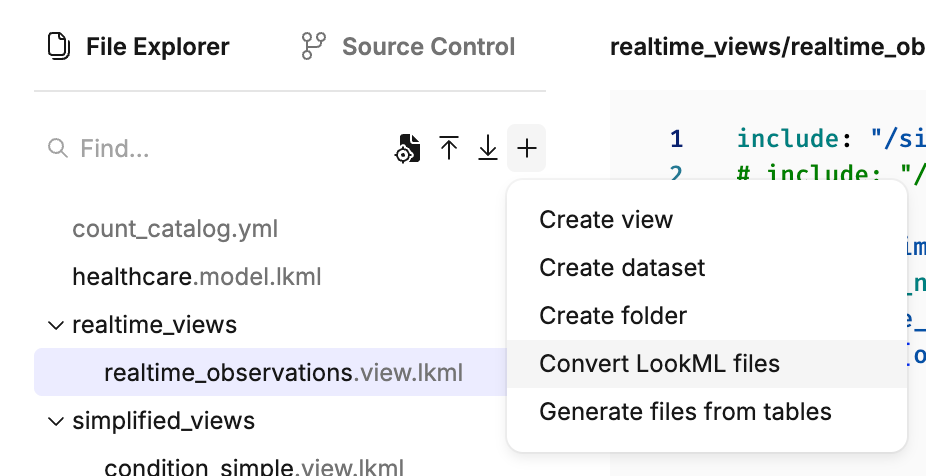Click the plus add-new icon
This screenshot has width=926, height=476.
[527, 149]
